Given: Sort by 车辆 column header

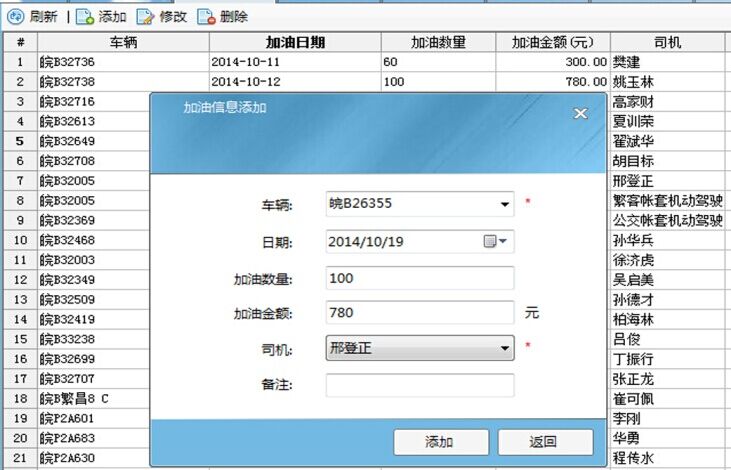Looking at the screenshot, I should tap(123, 43).
